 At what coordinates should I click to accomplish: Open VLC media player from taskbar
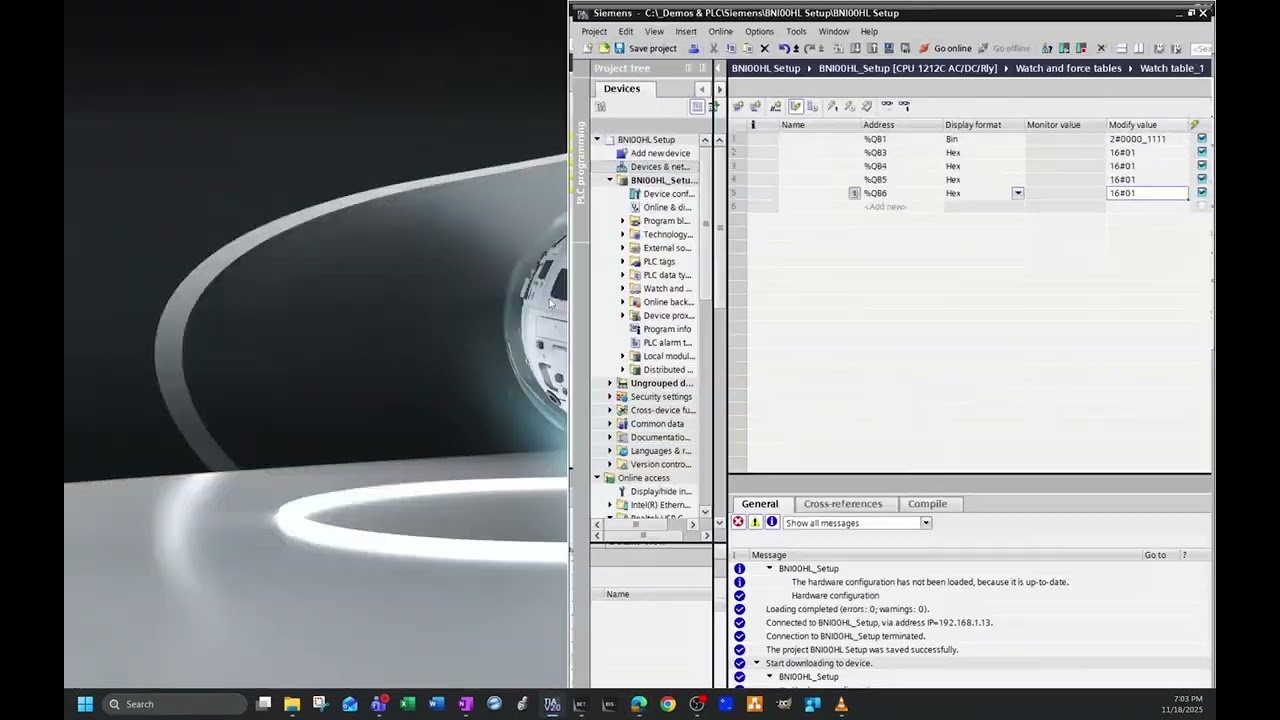click(841, 704)
